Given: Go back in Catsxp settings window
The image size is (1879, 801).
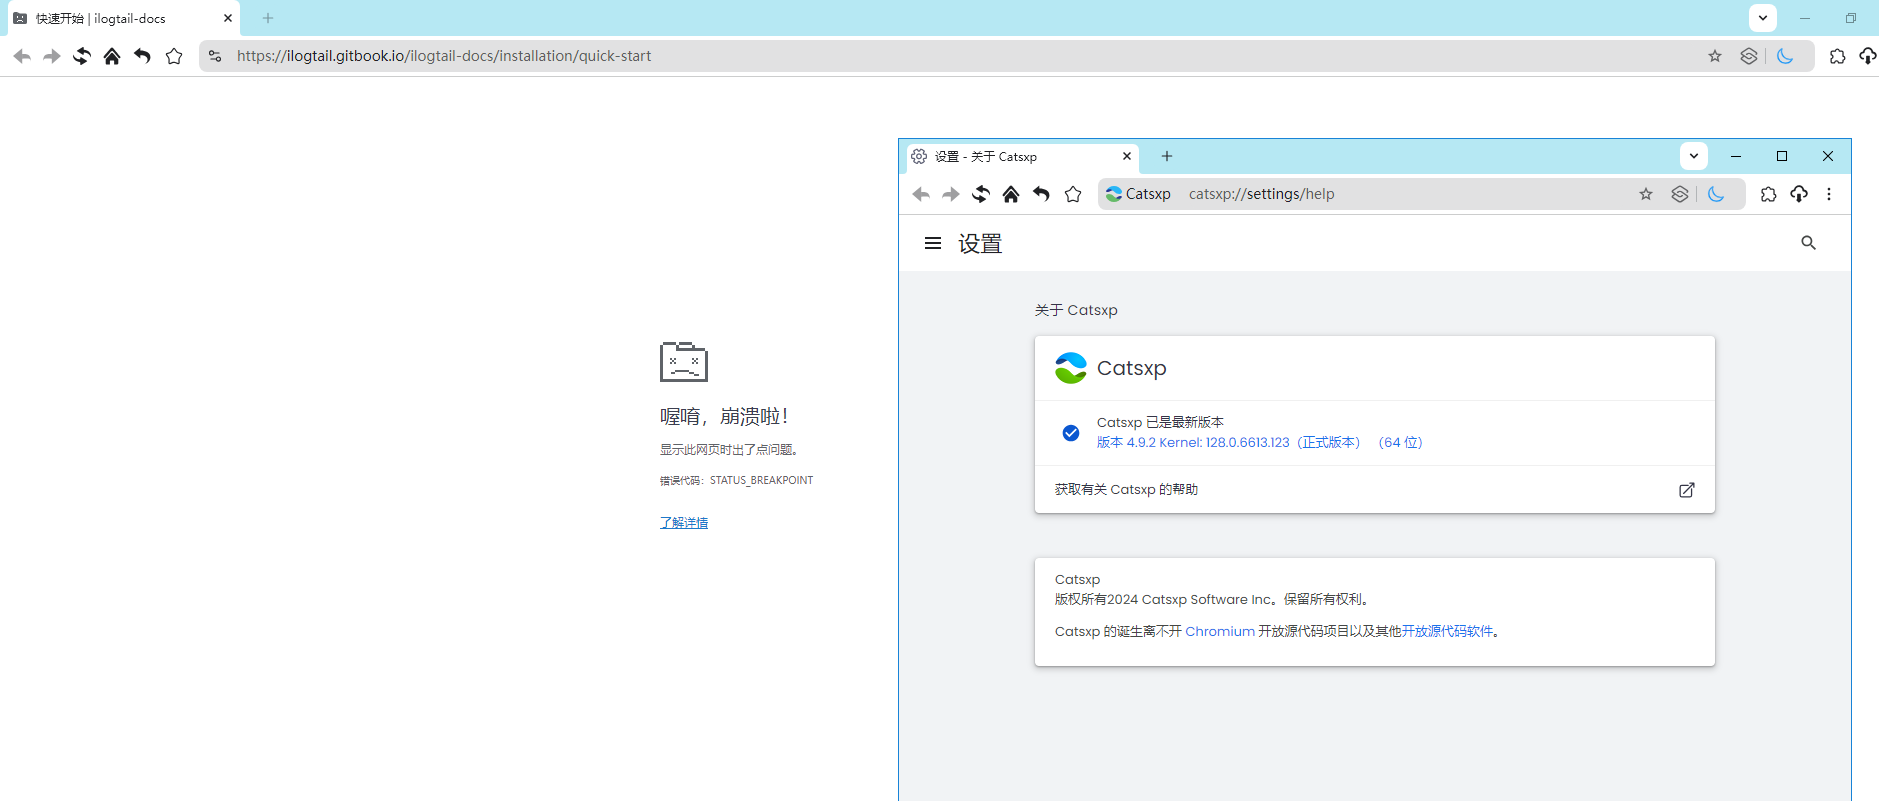Looking at the screenshot, I should 921,194.
